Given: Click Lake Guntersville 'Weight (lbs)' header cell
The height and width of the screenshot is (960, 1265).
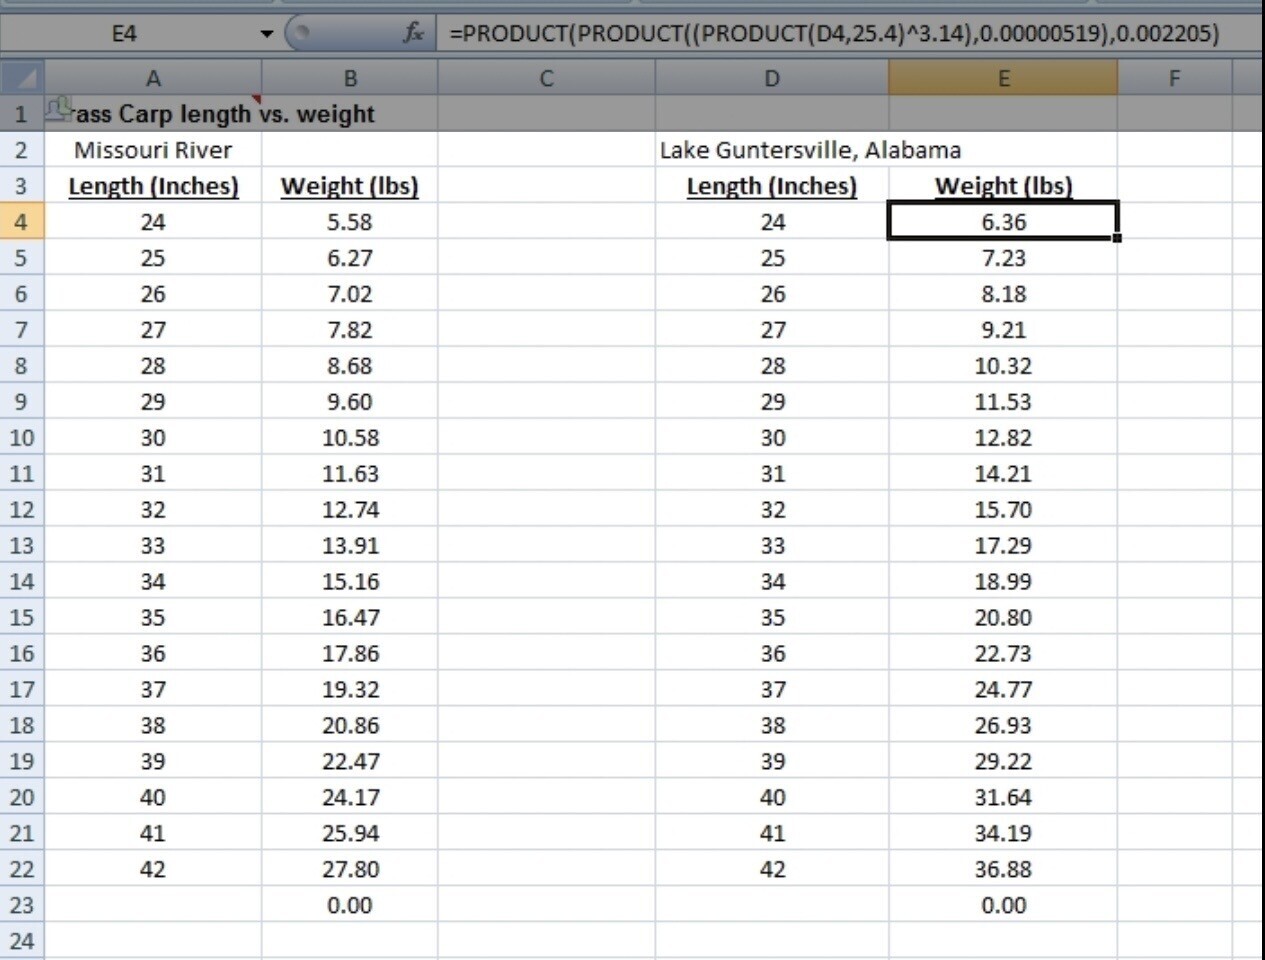Looking at the screenshot, I should coord(1003,186).
